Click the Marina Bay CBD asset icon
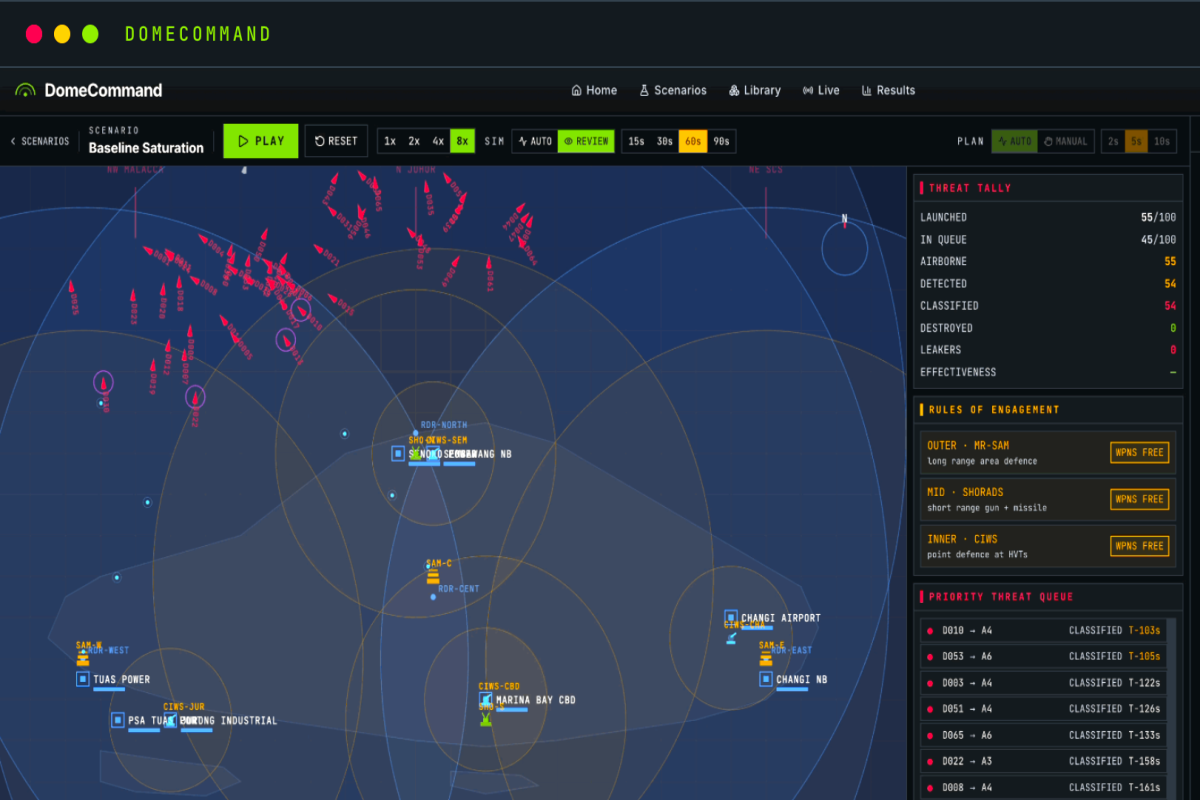Viewport: 1200px width, 800px height. tap(486, 699)
